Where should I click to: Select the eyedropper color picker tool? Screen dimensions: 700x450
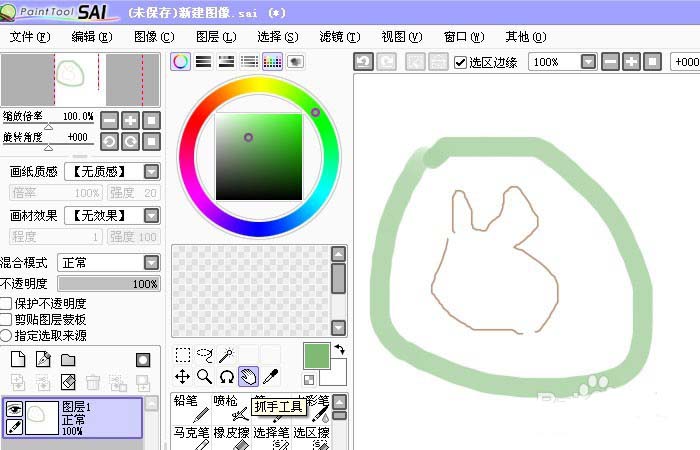click(271, 377)
